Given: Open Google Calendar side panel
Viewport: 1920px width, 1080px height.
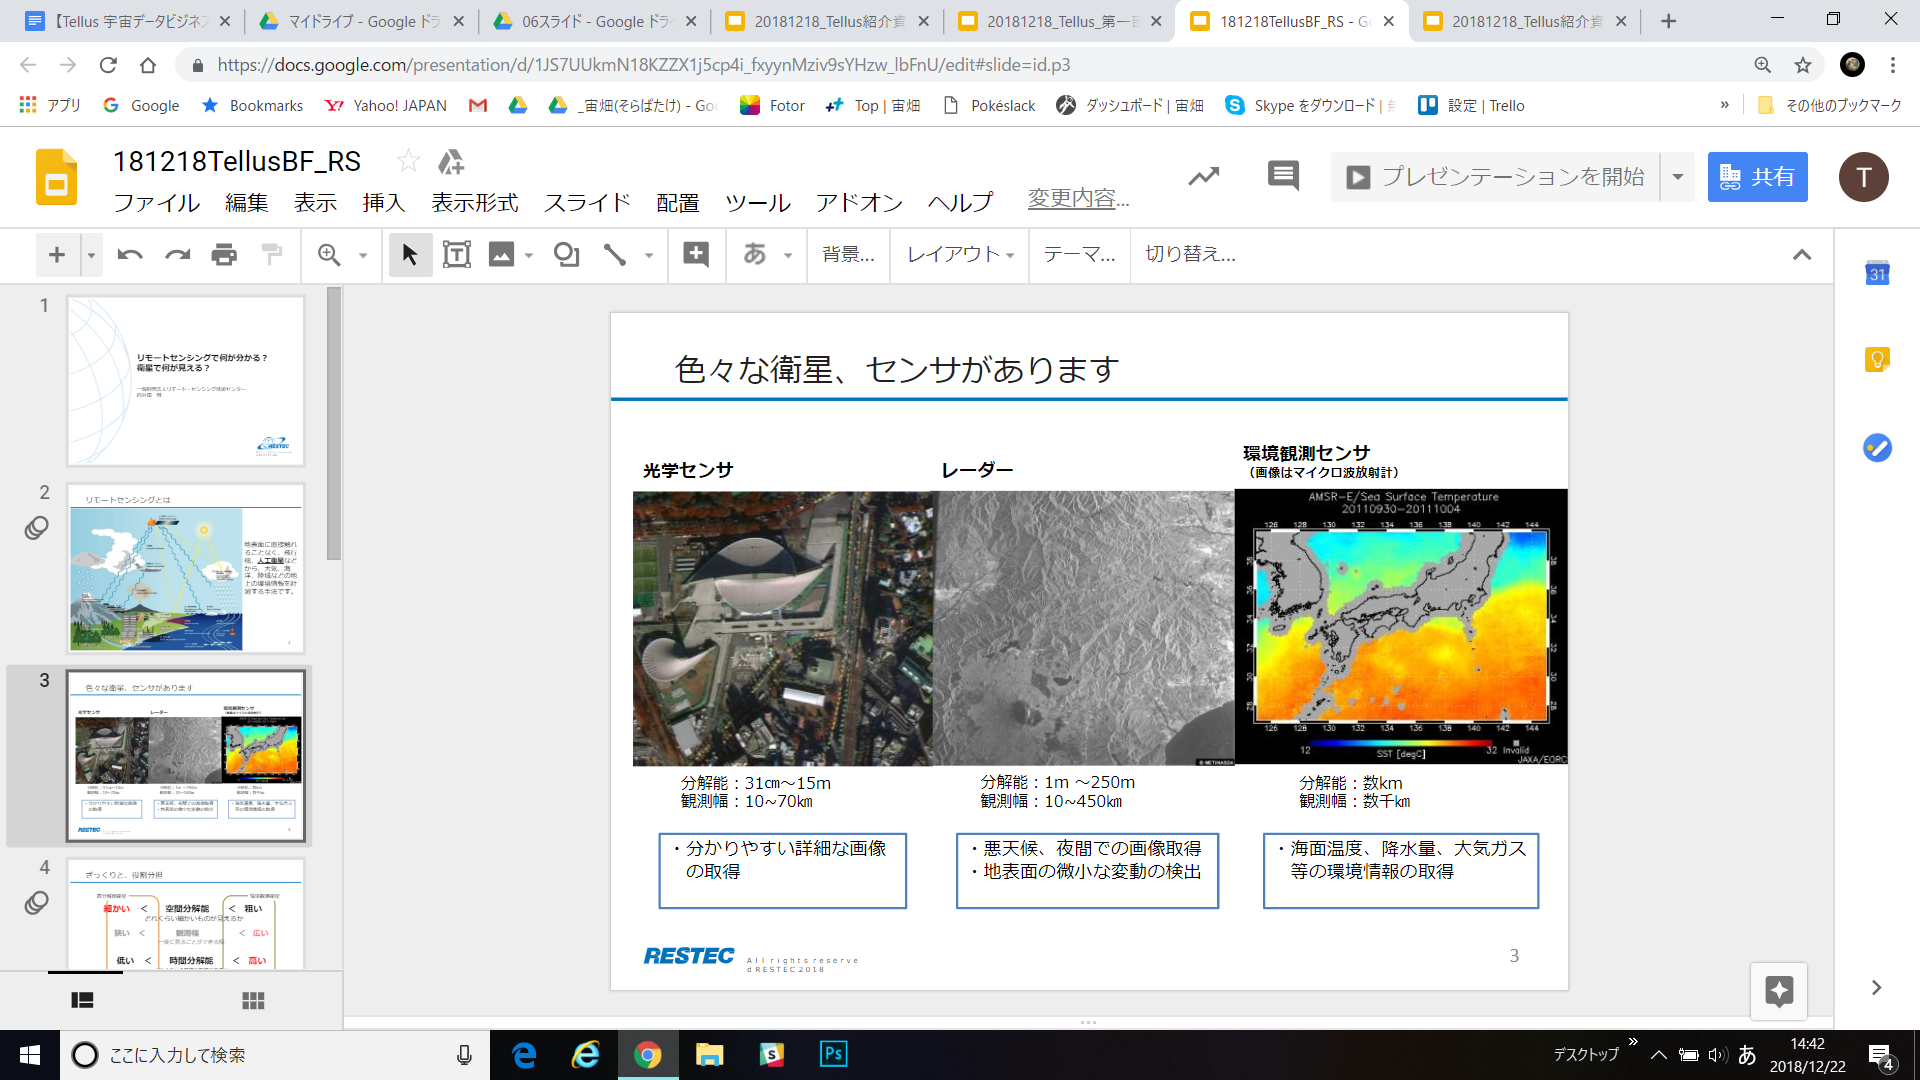Looking at the screenshot, I should [1877, 273].
